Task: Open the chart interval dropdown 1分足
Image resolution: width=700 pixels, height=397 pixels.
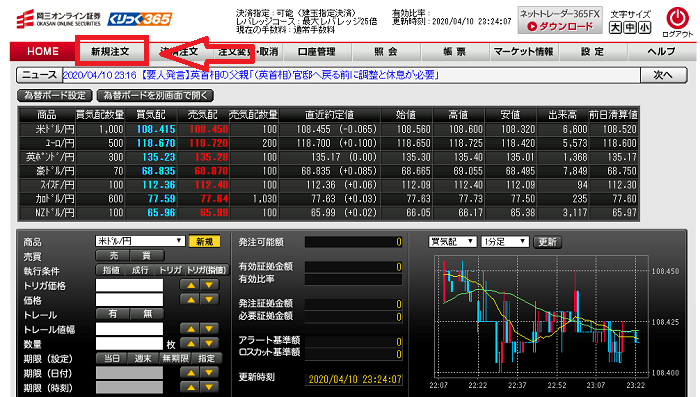Action: 505,242
